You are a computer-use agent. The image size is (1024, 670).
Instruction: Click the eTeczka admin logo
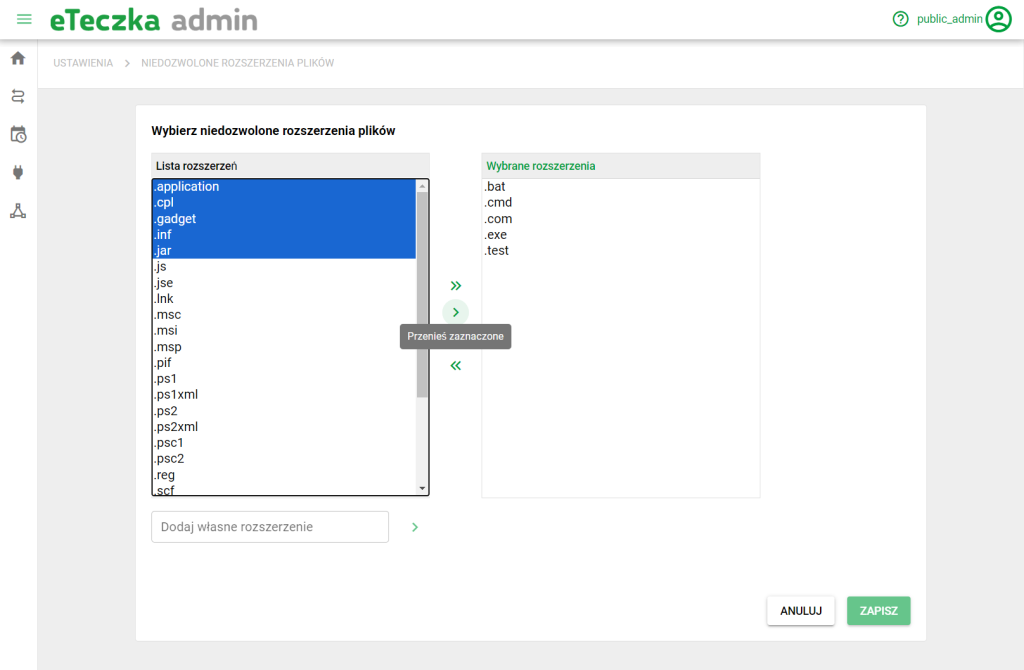click(x=154, y=20)
